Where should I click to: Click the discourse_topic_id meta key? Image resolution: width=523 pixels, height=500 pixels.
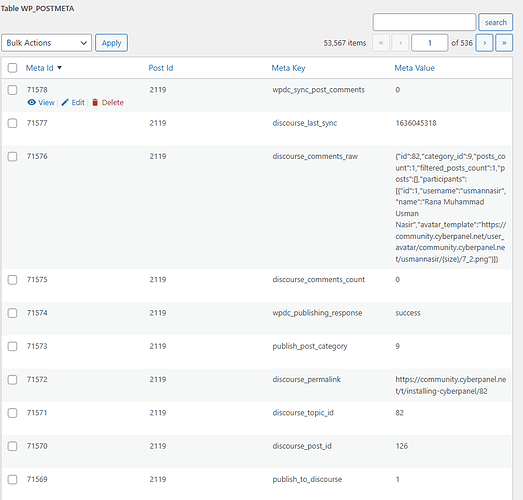pyautogui.click(x=303, y=413)
